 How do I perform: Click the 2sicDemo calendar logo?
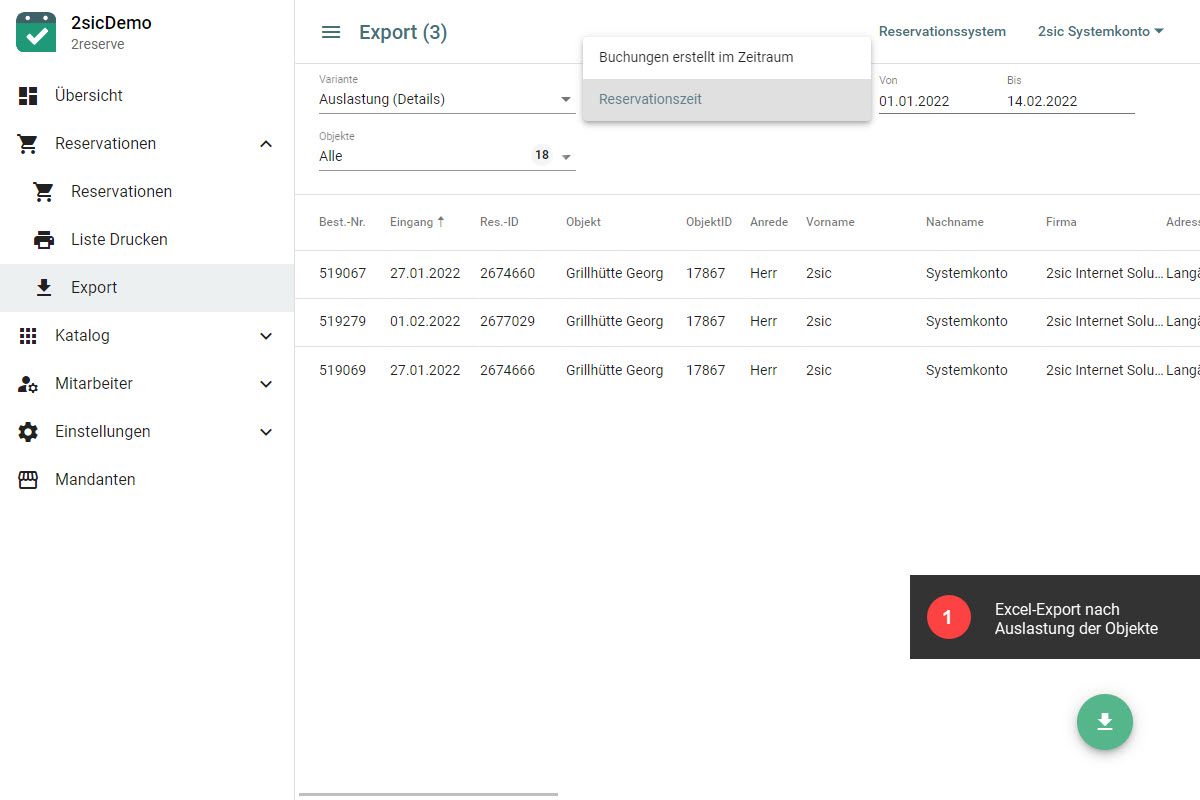click(36, 32)
